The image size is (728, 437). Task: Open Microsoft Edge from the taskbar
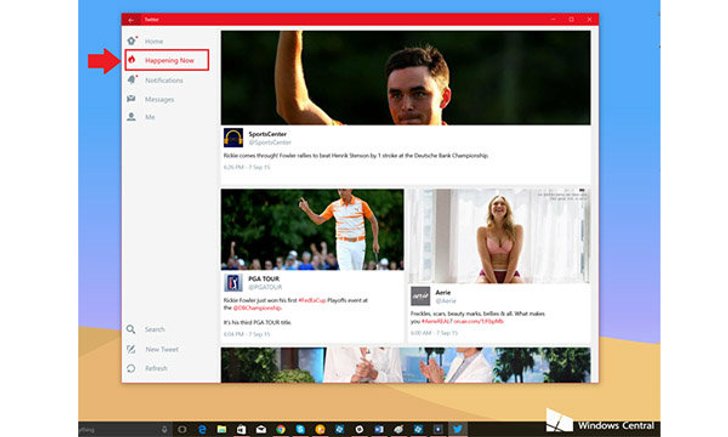point(202,430)
